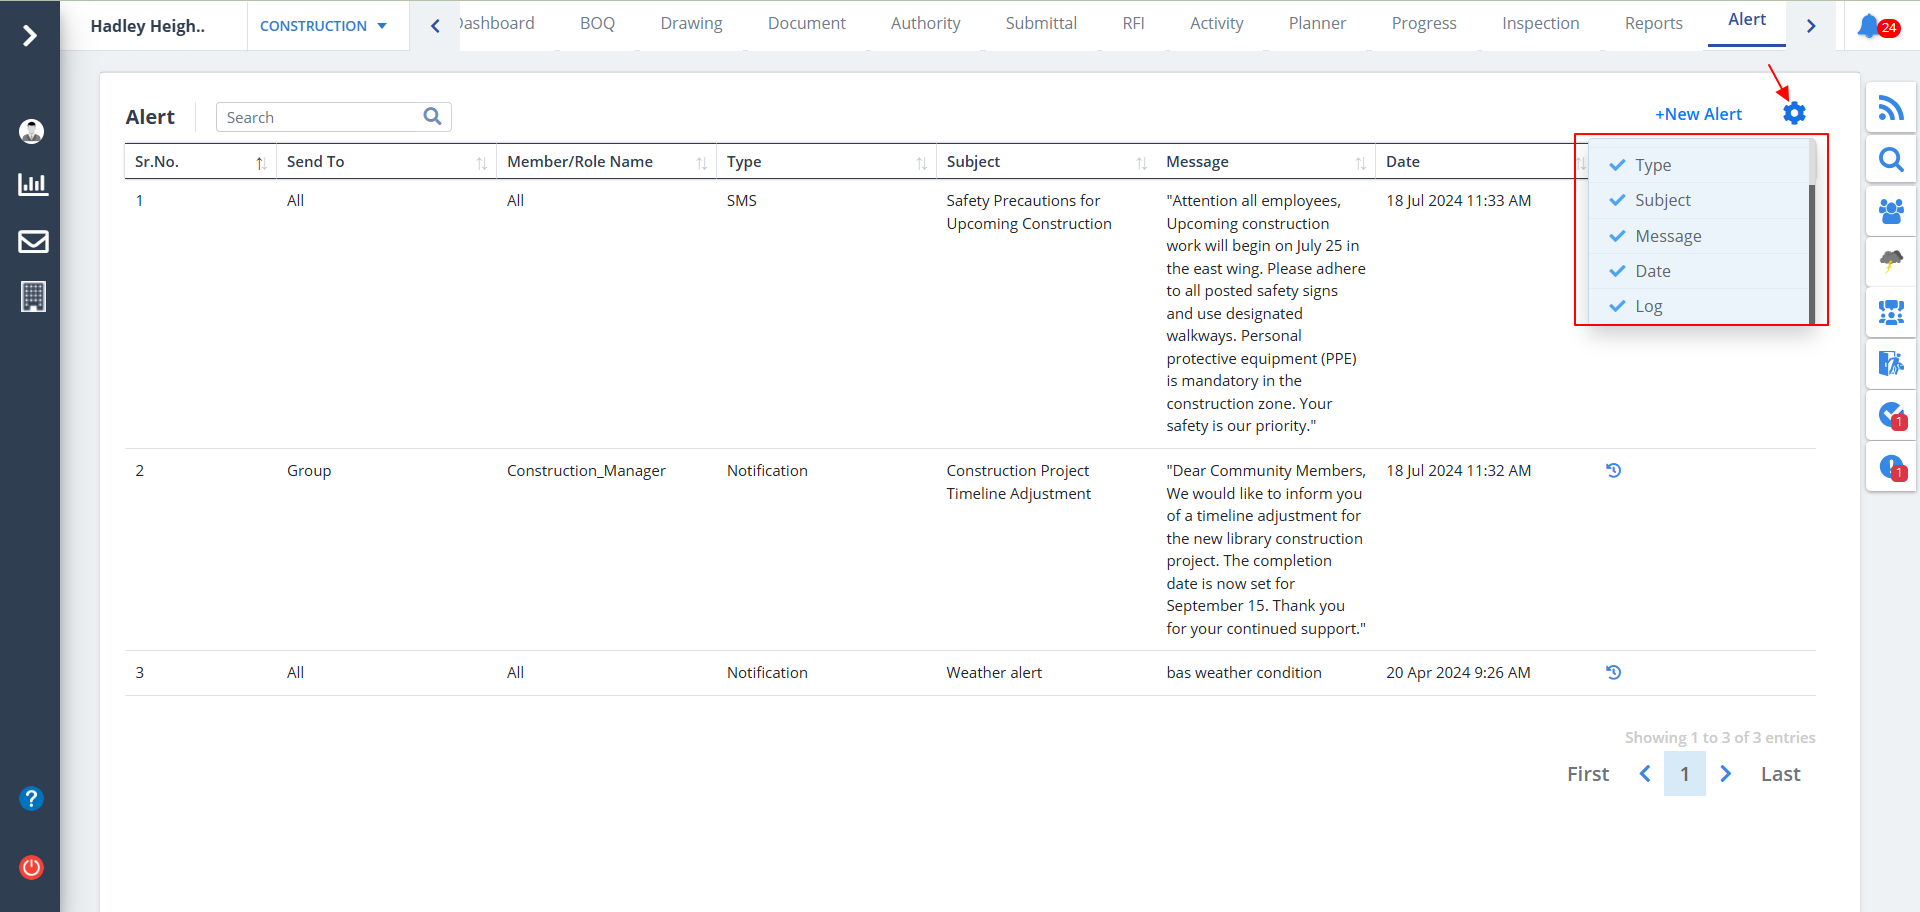Open the mail envelope icon in left sidebar
Viewport: 1920px width, 912px height.
33,241
